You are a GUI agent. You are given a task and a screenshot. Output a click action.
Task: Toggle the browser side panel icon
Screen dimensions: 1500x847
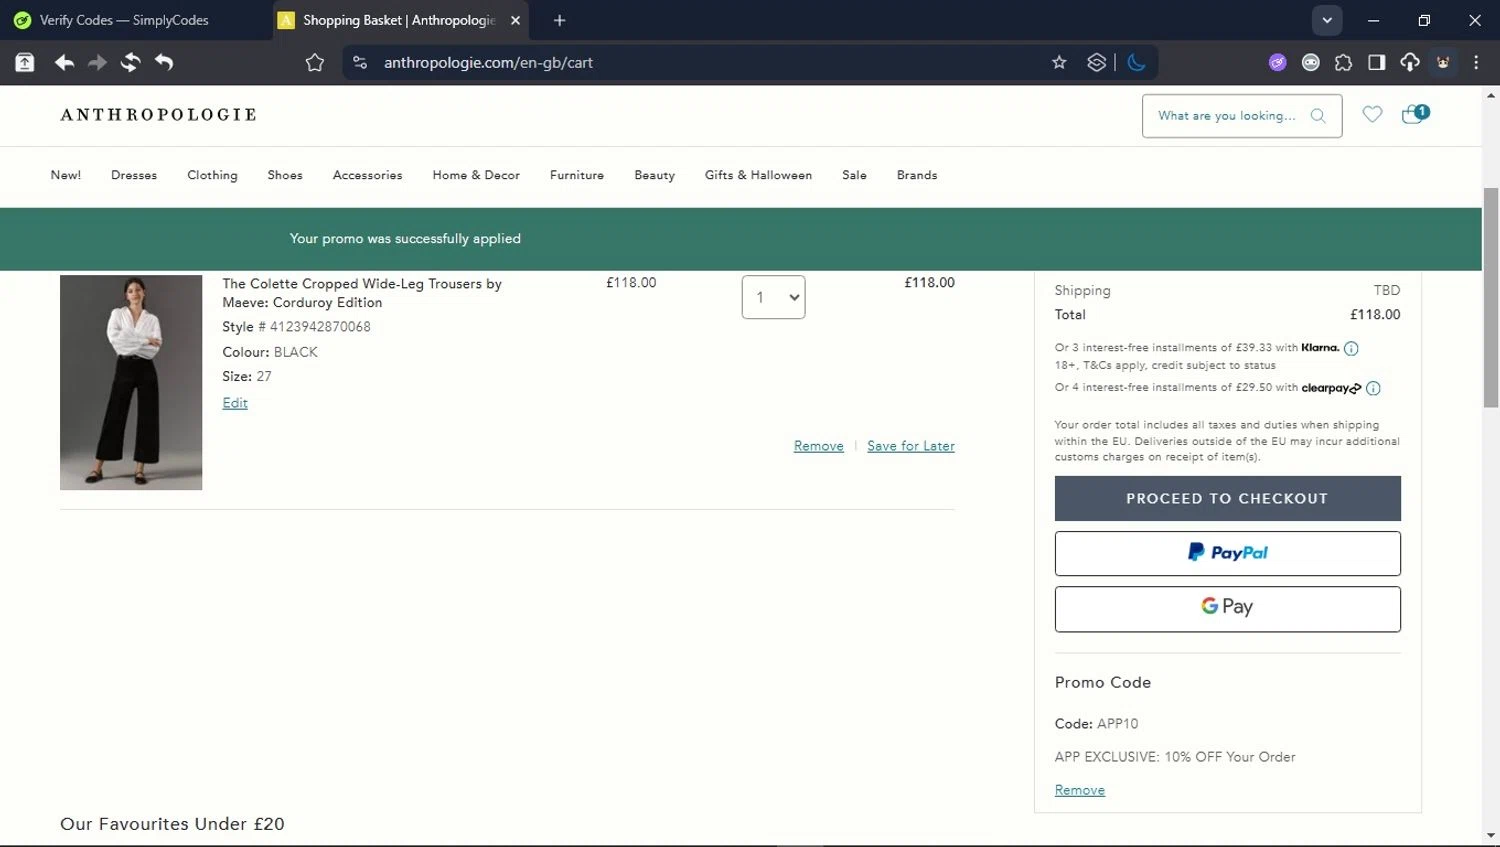pyautogui.click(x=1377, y=63)
